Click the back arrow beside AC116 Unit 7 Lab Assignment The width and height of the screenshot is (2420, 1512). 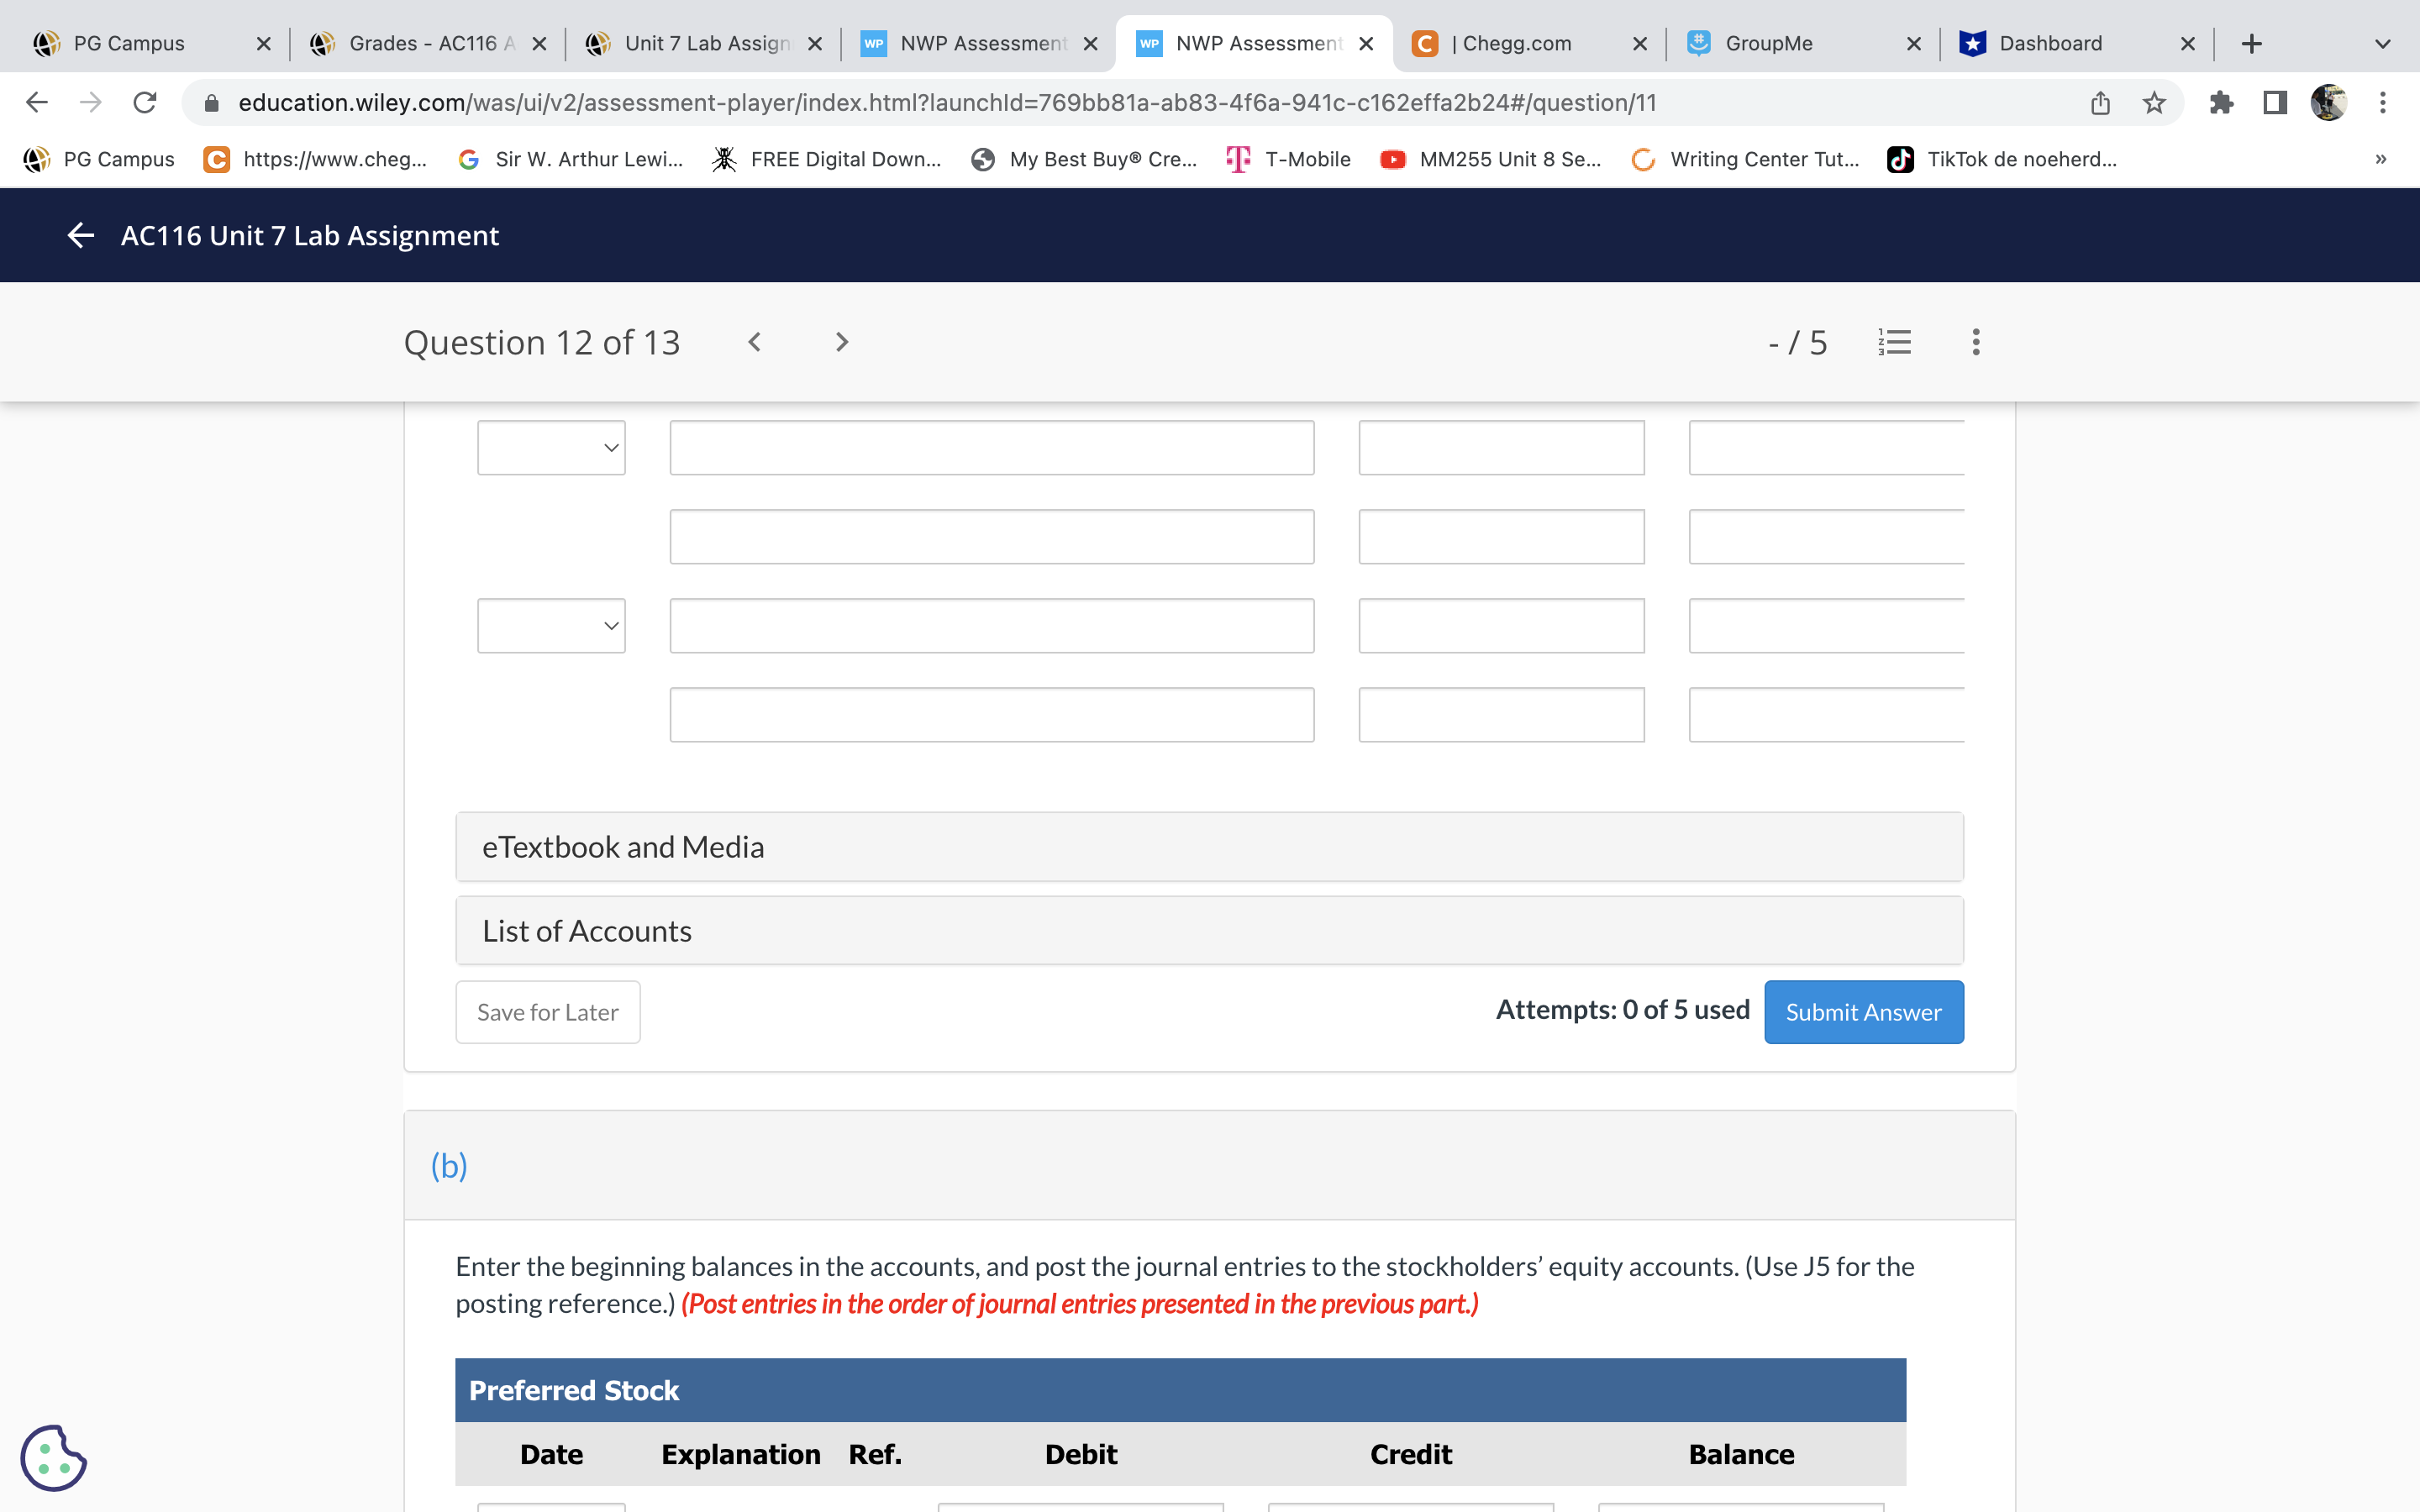point(80,235)
